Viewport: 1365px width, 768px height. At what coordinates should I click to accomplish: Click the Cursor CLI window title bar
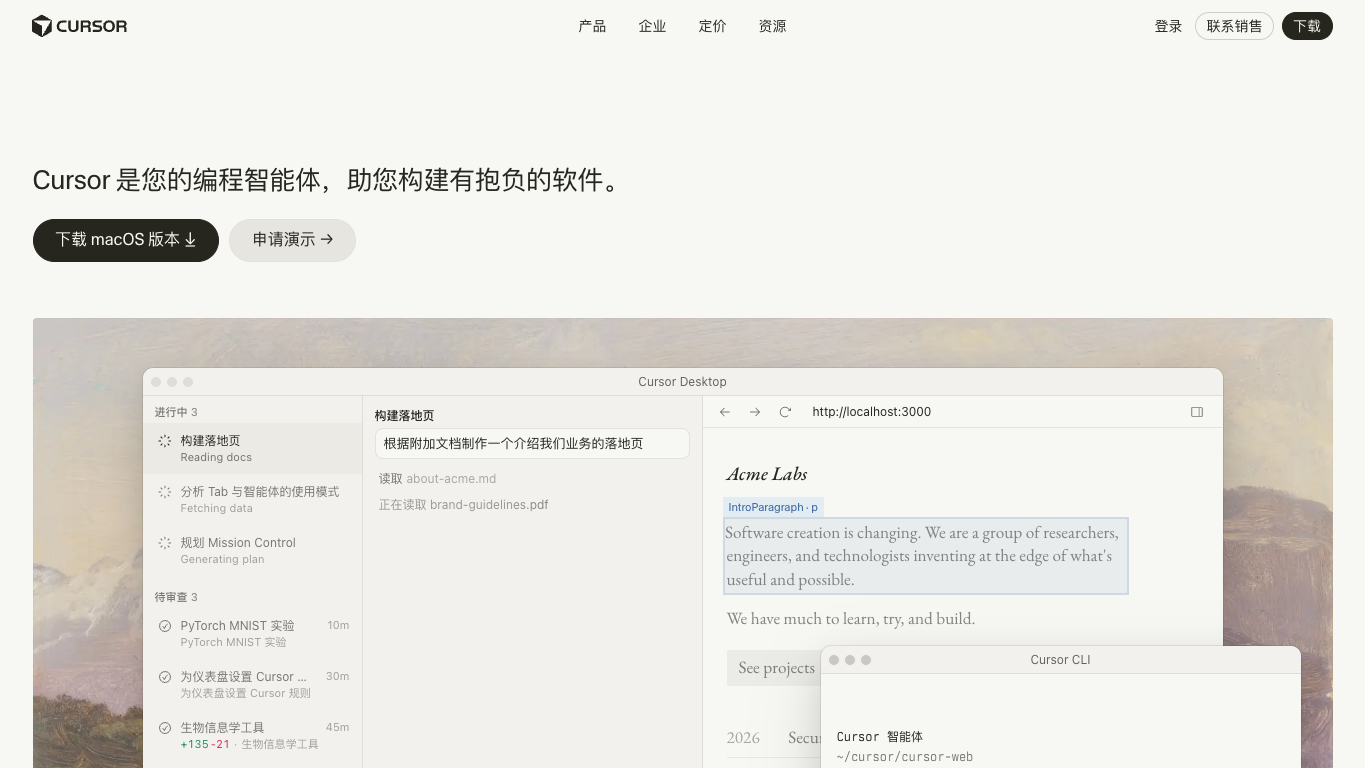pyautogui.click(x=1060, y=660)
